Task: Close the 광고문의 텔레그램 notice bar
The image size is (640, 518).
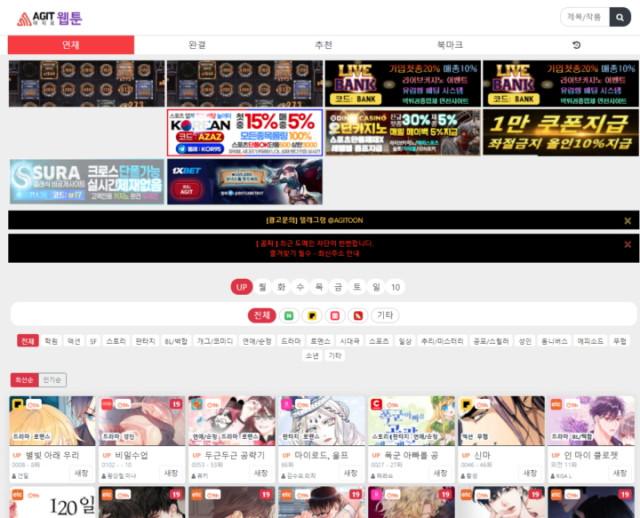Action: coord(628,220)
